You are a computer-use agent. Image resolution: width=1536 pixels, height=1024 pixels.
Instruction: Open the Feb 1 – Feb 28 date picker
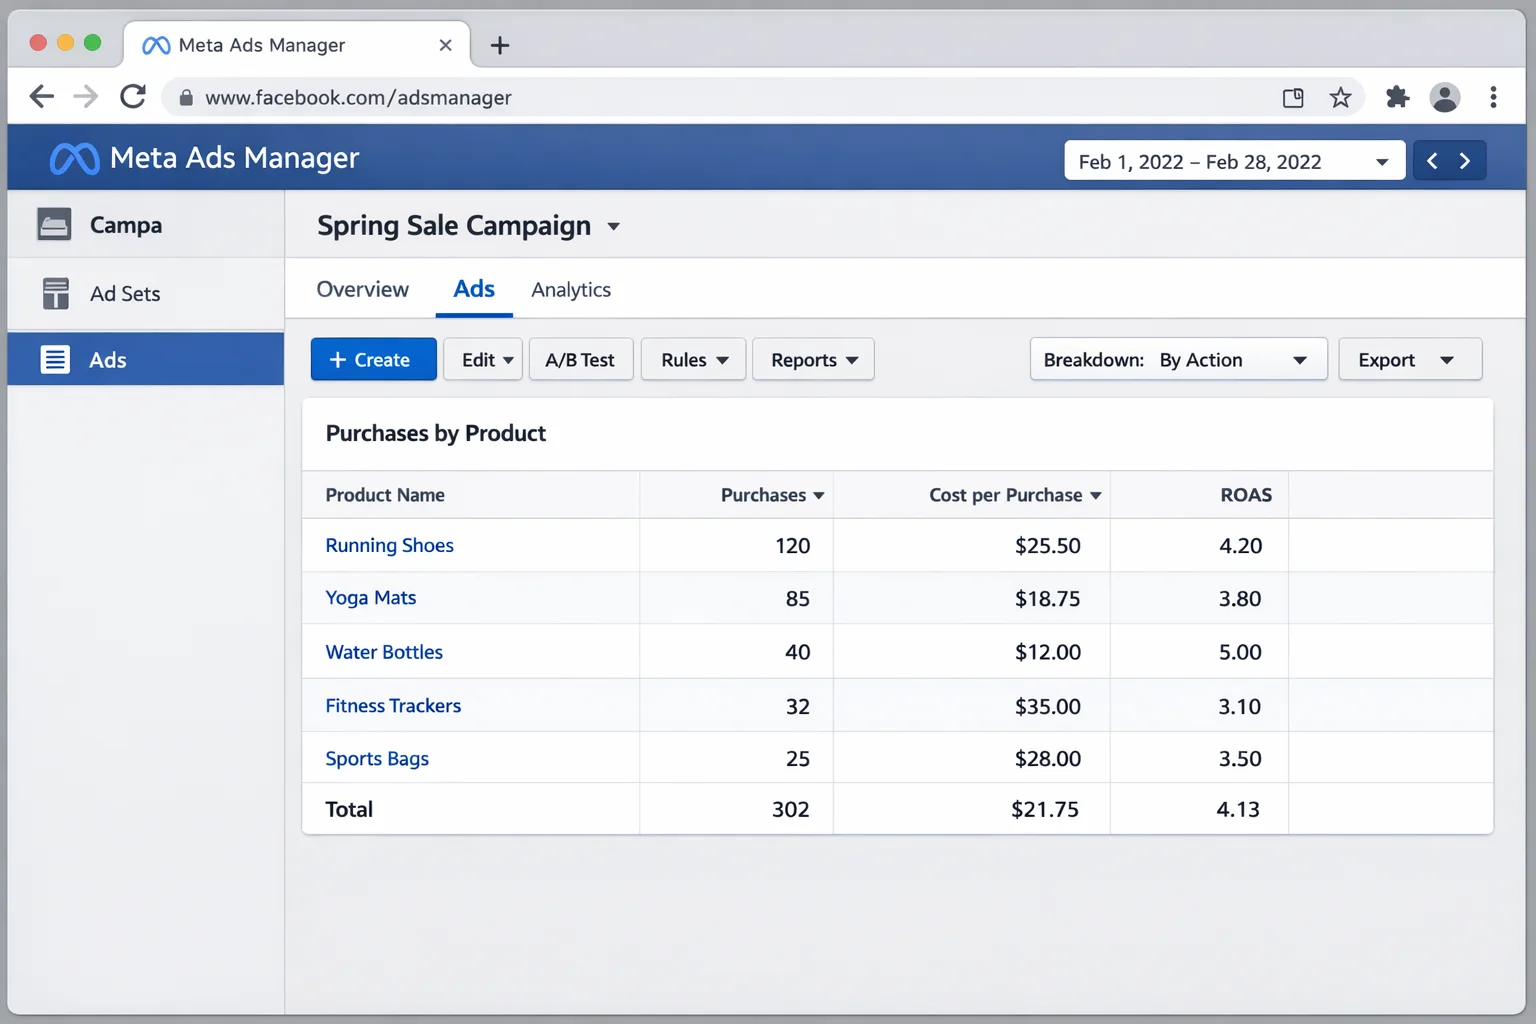point(1233,160)
